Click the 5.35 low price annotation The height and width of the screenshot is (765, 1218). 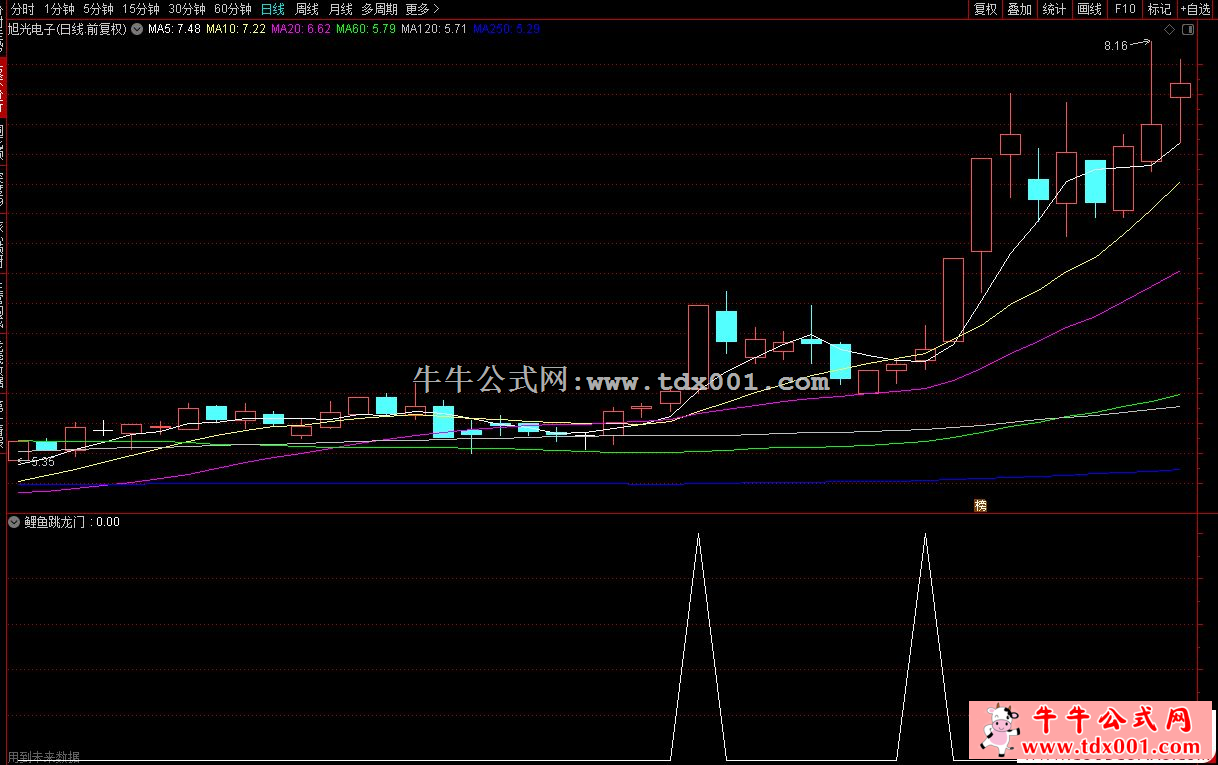(x=42, y=462)
